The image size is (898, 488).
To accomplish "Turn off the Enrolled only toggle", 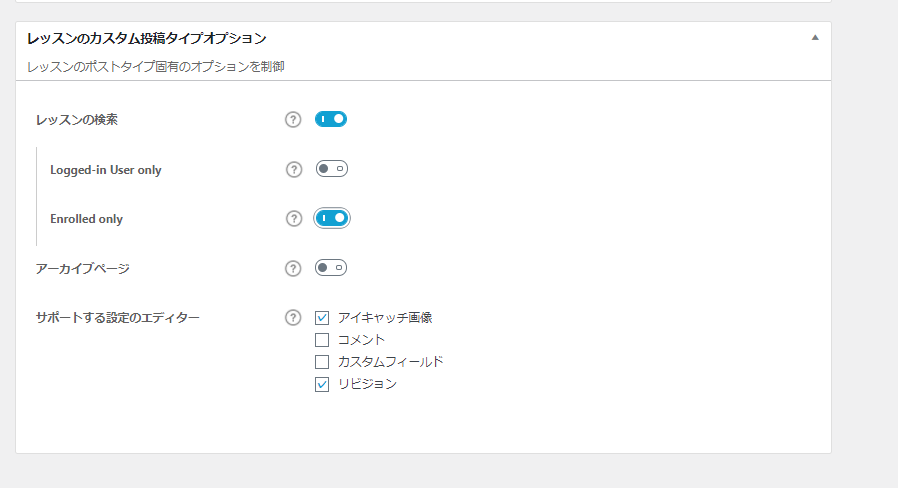I will (332, 218).
